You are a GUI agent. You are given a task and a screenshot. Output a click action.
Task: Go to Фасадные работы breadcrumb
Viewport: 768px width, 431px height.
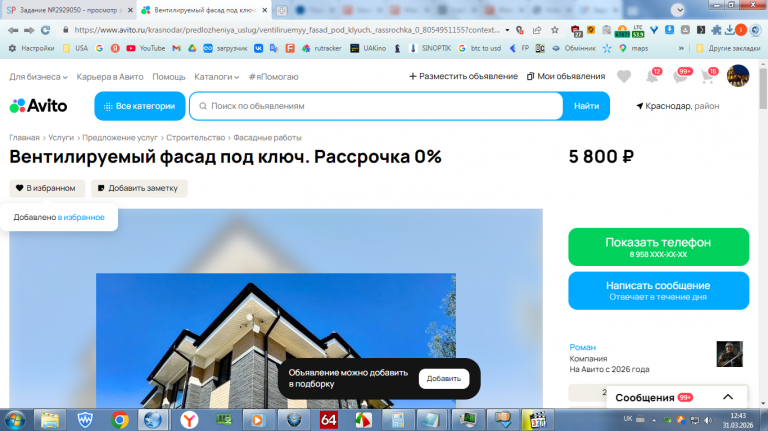pos(267,138)
